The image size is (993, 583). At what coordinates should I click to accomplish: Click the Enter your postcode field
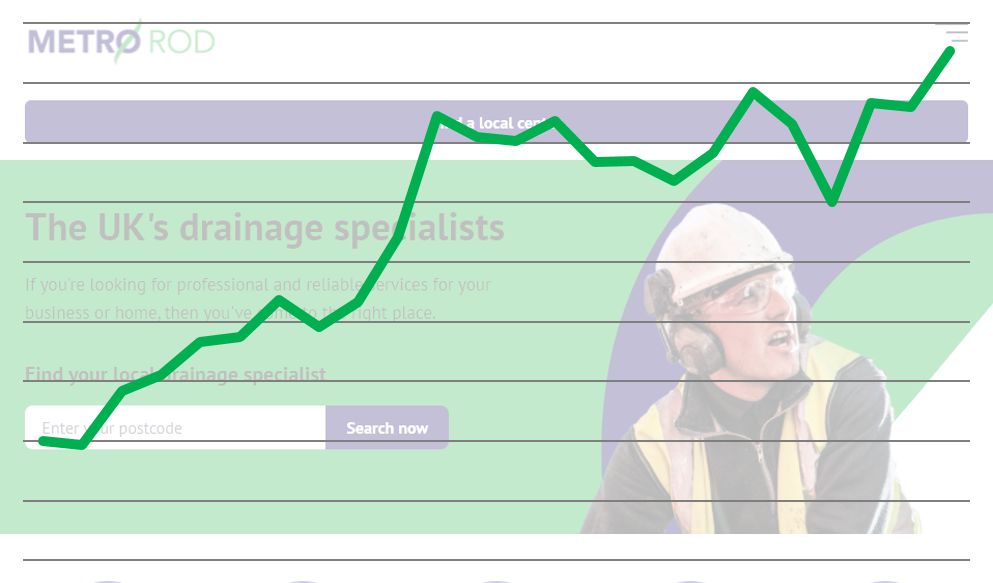pyautogui.click(x=175, y=428)
